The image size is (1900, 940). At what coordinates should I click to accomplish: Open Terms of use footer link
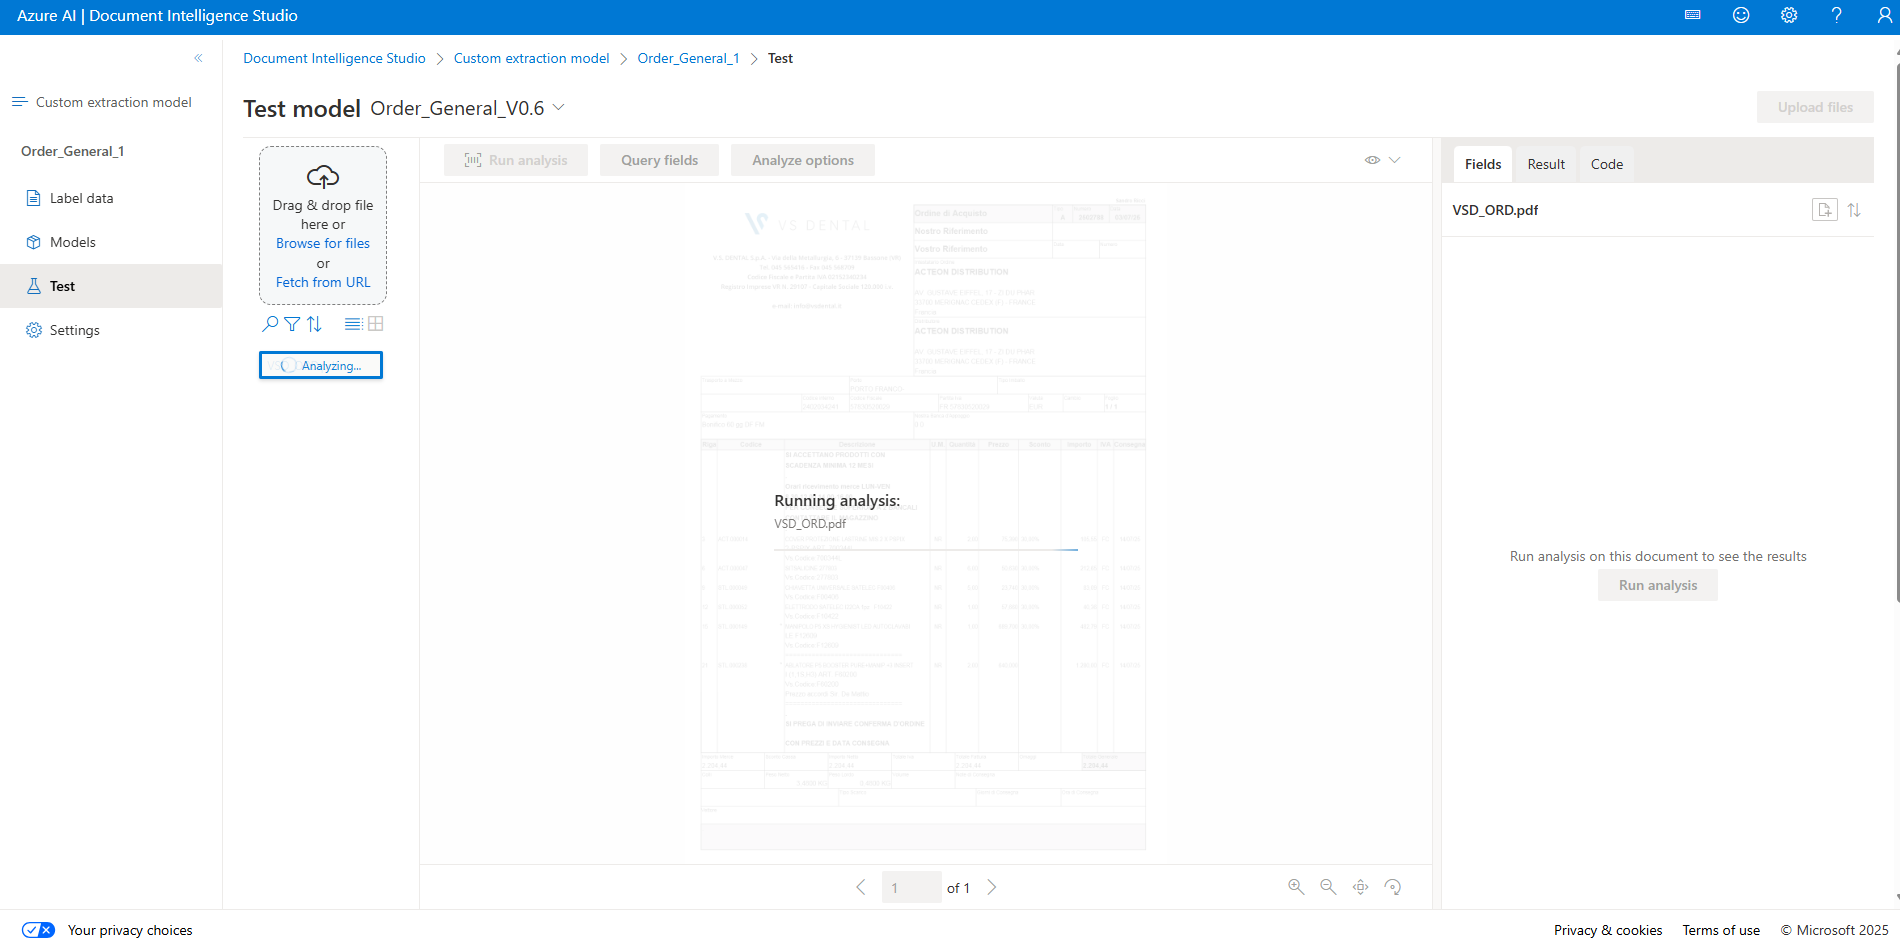point(1721,930)
